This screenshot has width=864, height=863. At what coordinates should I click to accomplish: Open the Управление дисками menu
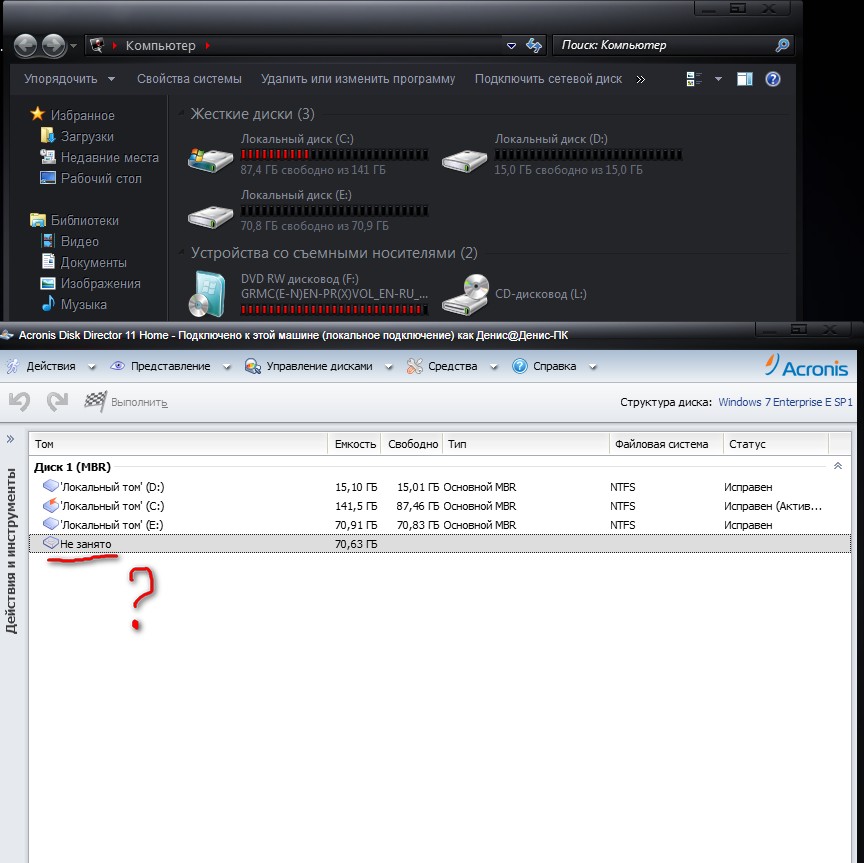point(318,366)
